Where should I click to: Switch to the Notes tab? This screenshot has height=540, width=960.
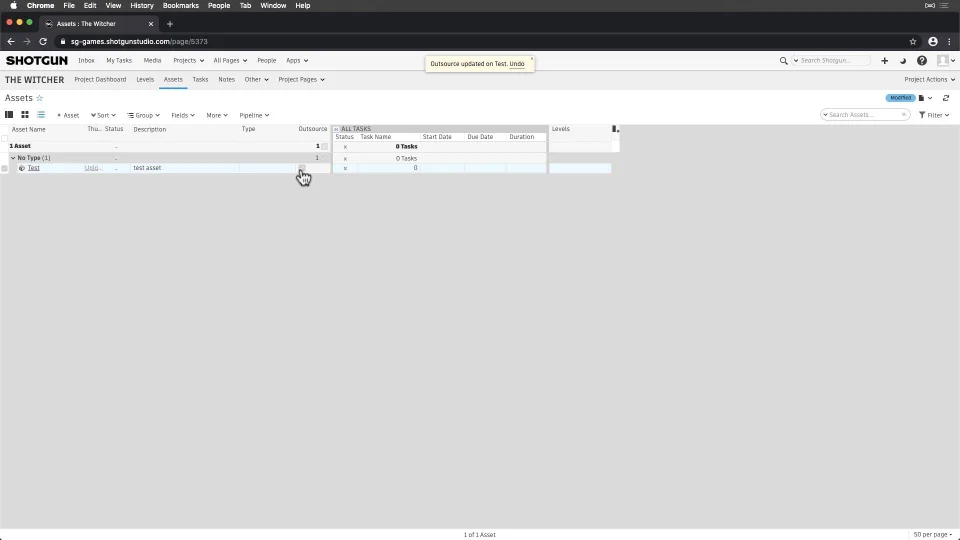click(227, 80)
